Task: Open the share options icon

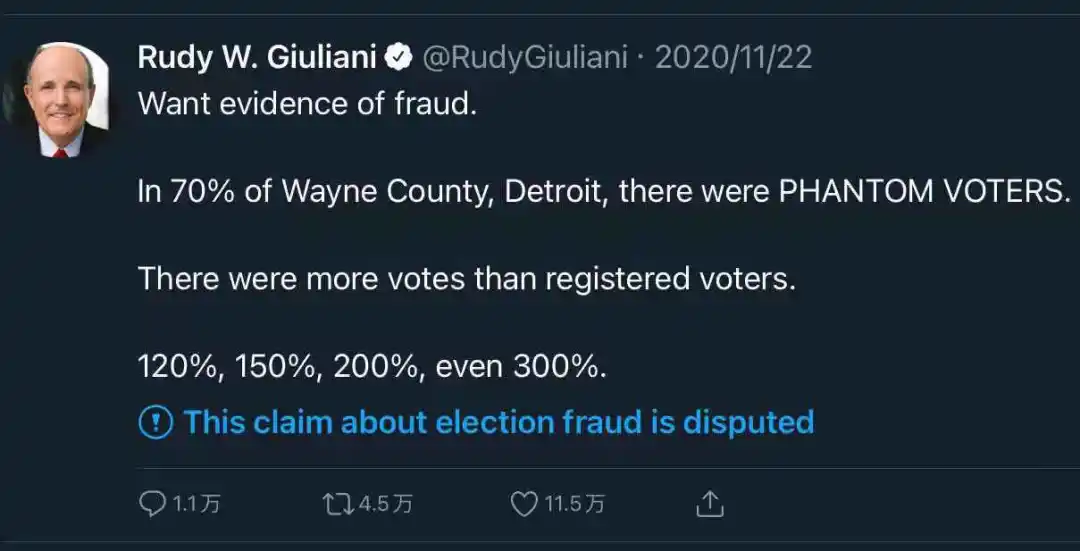Action: click(x=709, y=504)
